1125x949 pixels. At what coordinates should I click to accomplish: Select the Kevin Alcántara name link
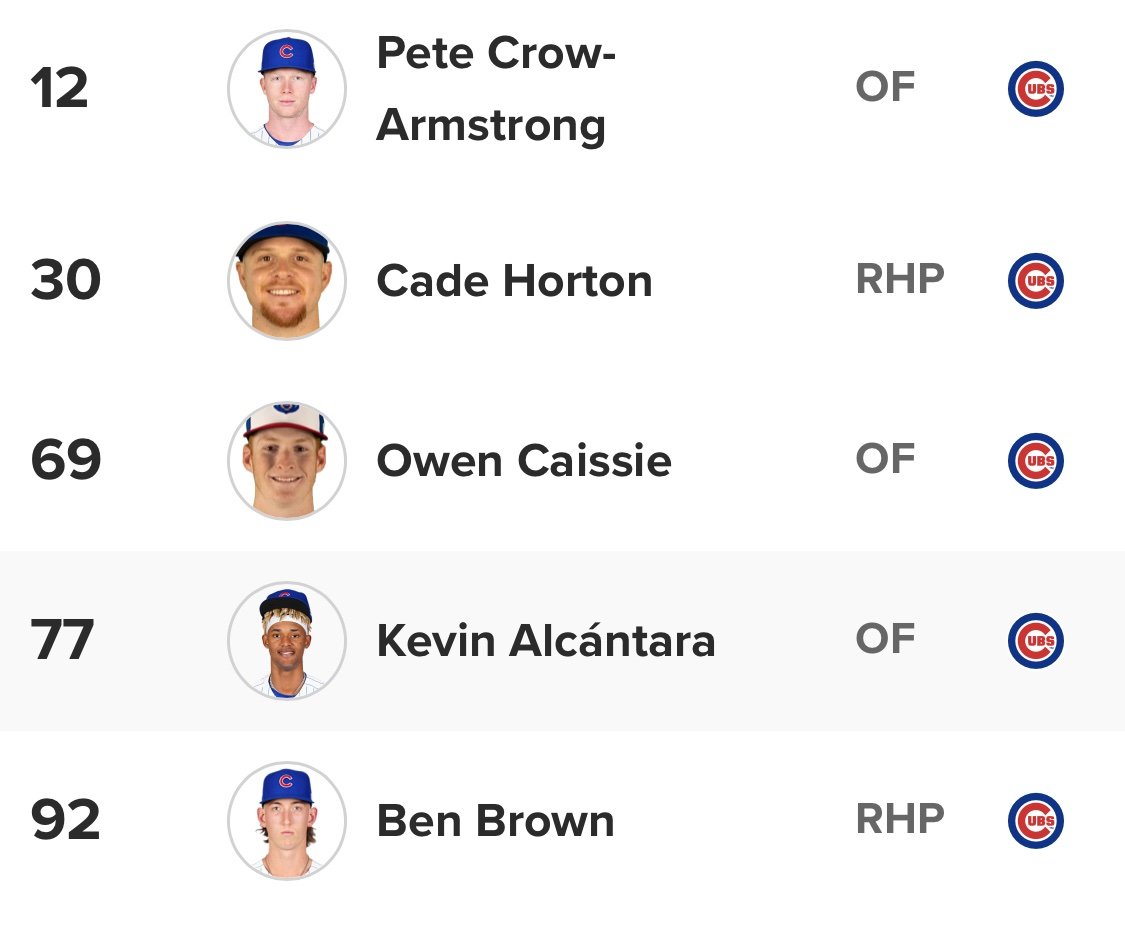(x=545, y=641)
